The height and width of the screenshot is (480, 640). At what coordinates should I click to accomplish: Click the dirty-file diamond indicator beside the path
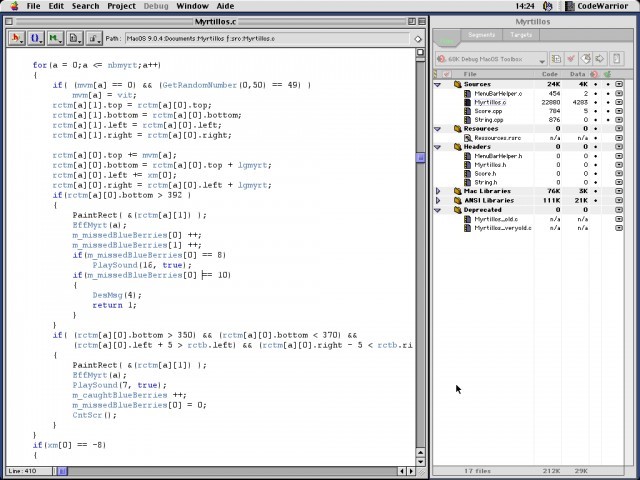click(x=418, y=39)
